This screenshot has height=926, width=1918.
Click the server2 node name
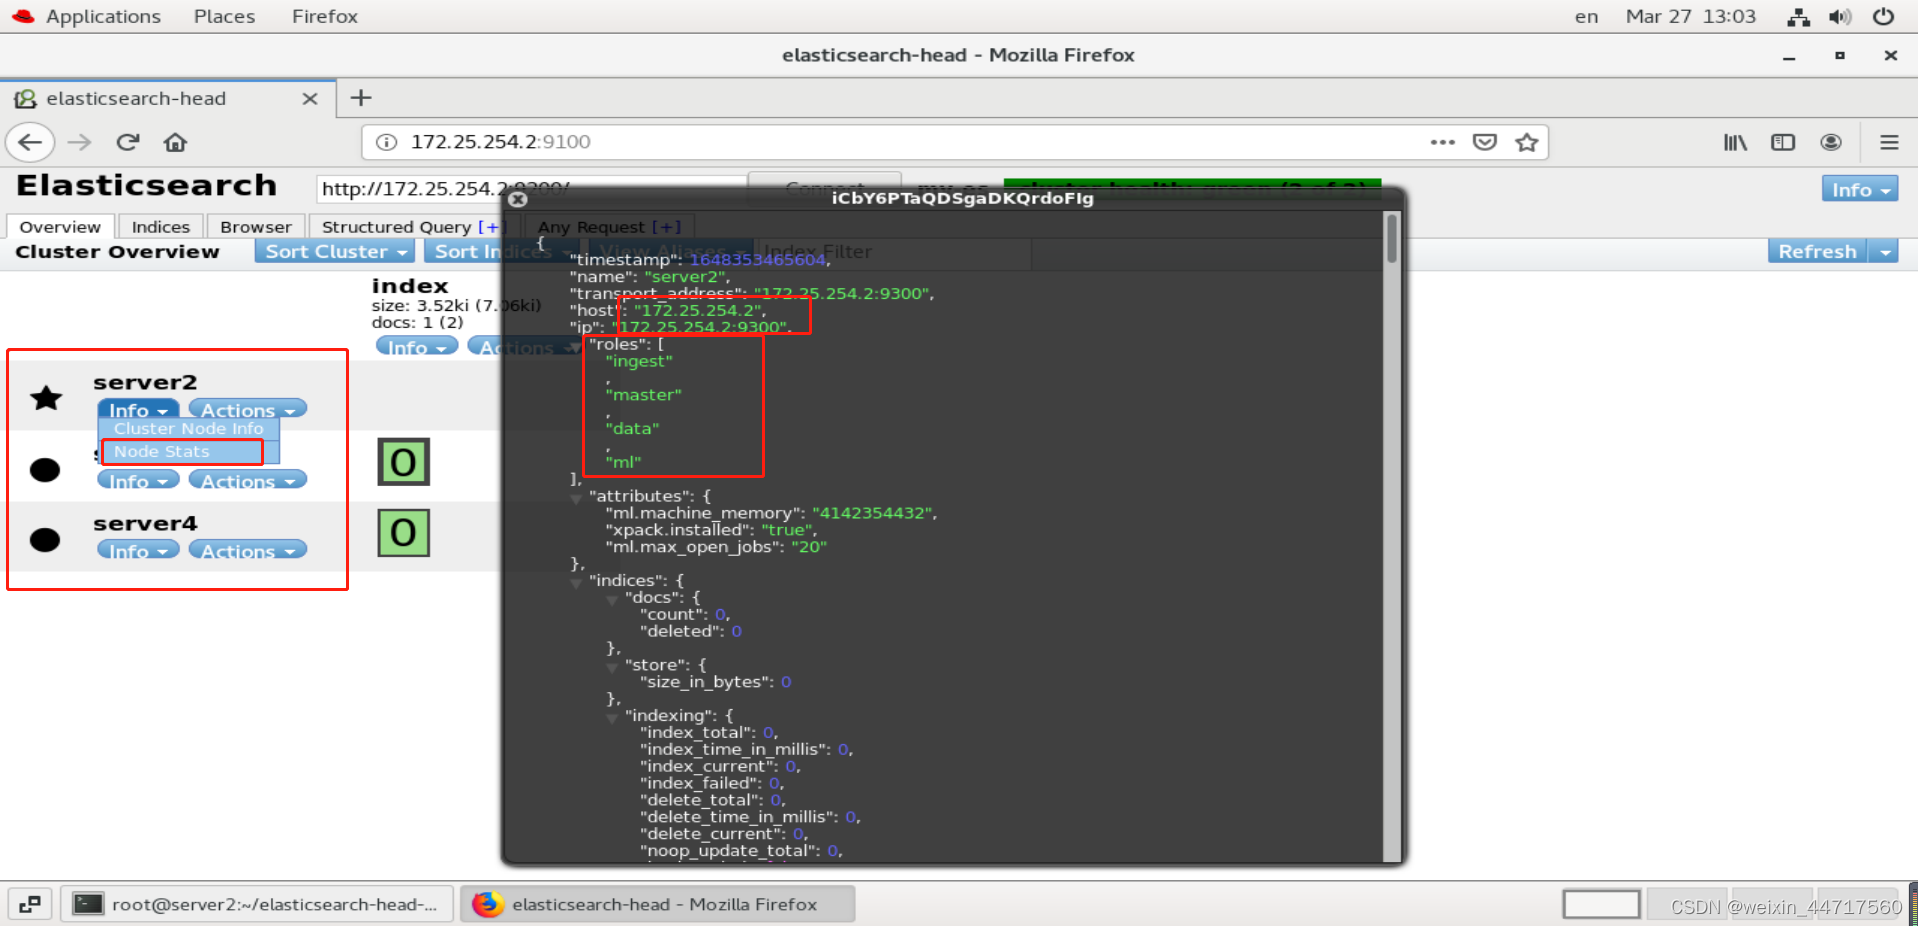pos(145,383)
